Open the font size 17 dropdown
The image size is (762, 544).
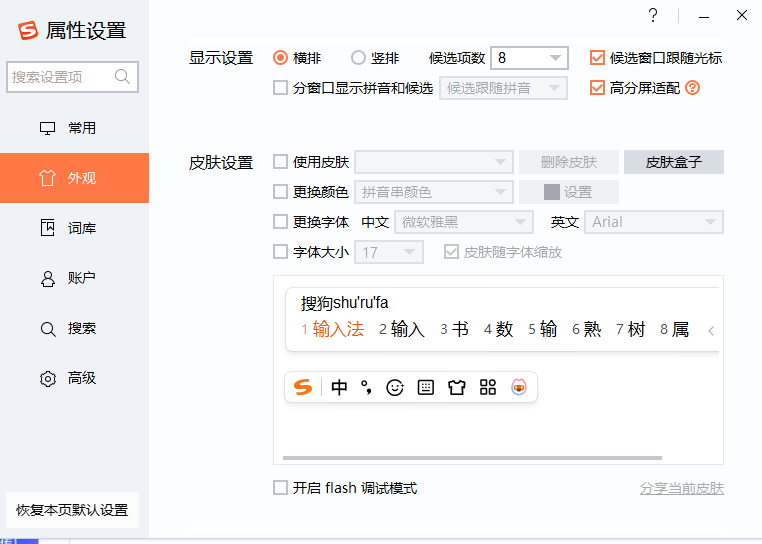(x=389, y=252)
